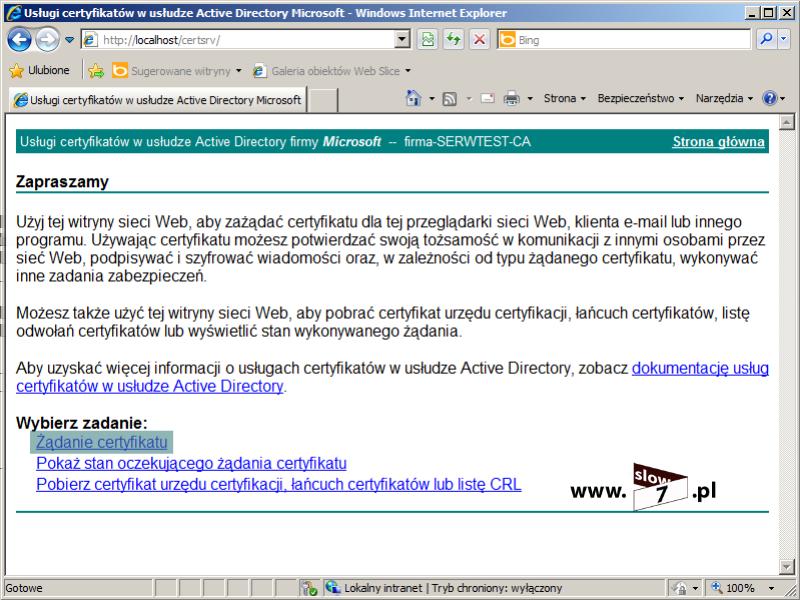Click the zoom level 100% button
This screenshot has height=600, width=800.
tap(733, 588)
